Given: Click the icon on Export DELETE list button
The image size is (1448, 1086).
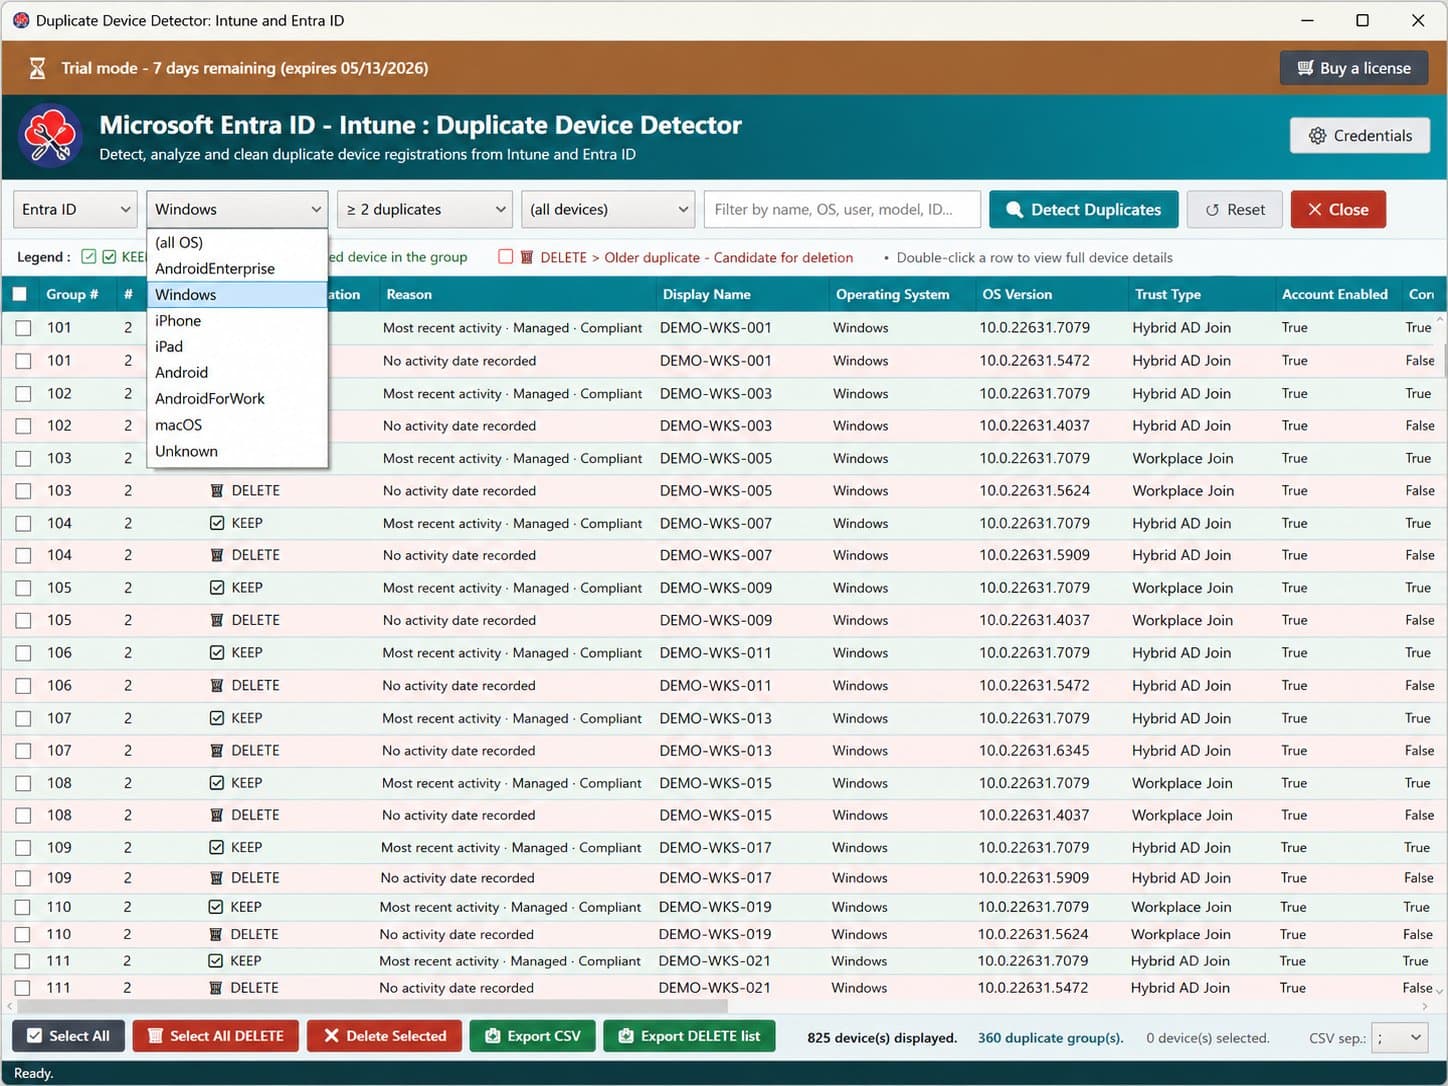Looking at the screenshot, I should (626, 1036).
